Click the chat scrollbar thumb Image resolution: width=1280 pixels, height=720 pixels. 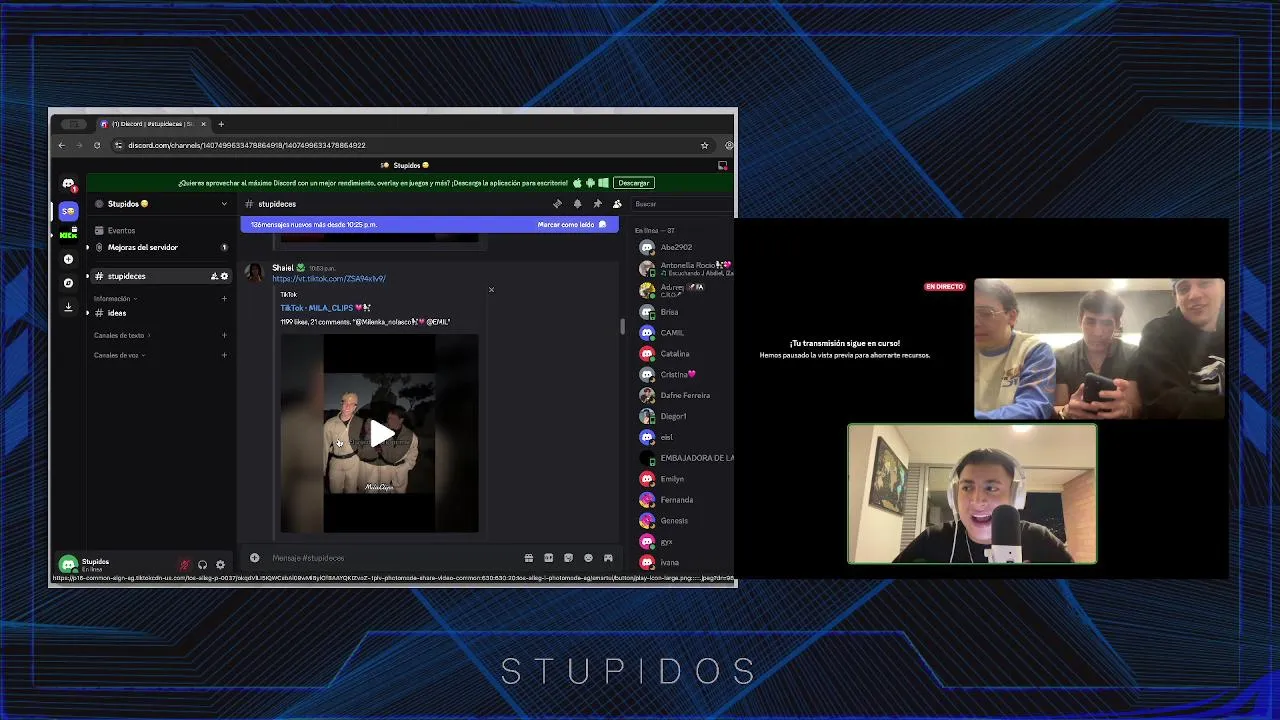(x=622, y=326)
